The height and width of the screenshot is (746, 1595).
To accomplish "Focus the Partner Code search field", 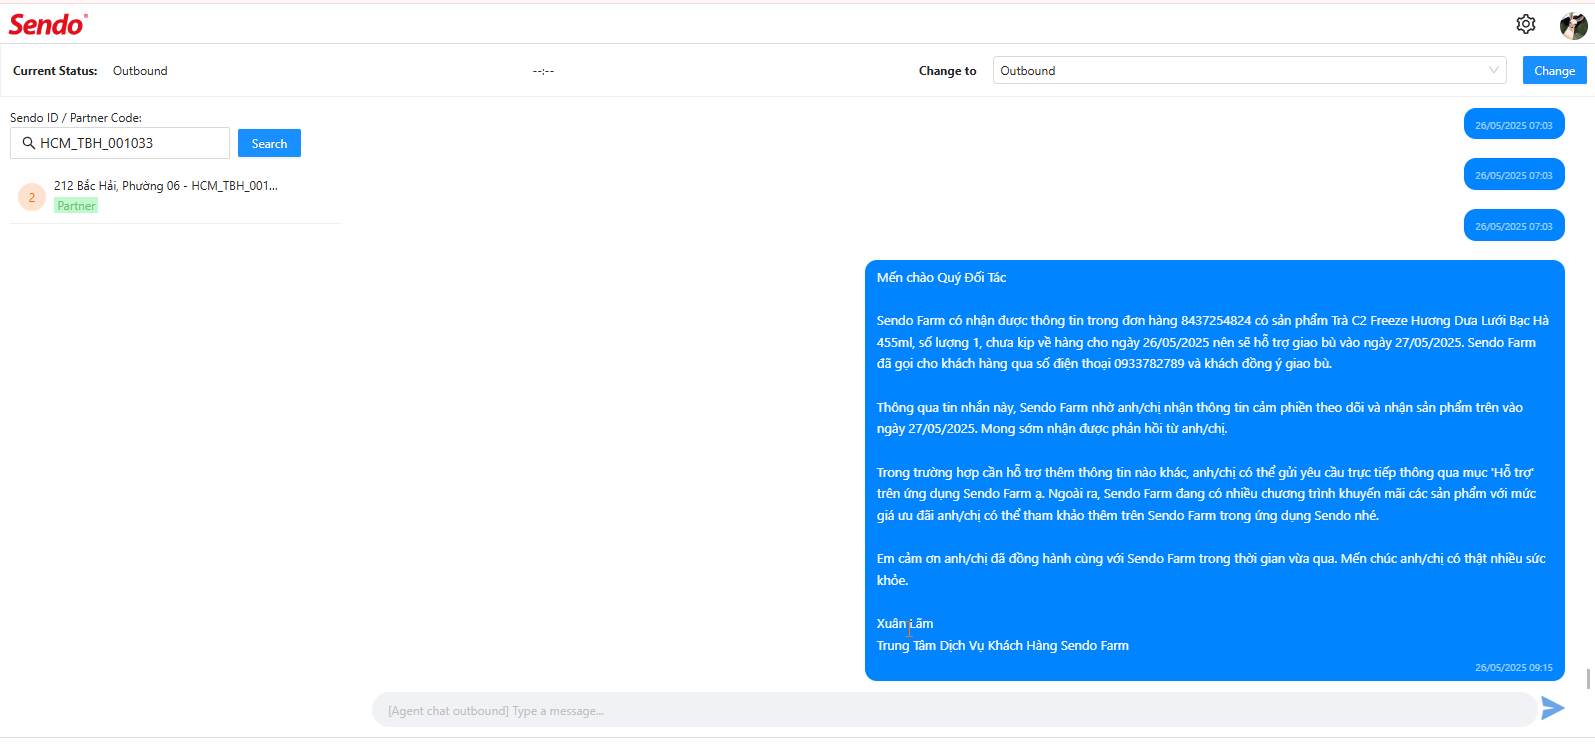I will [x=120, y=143].
